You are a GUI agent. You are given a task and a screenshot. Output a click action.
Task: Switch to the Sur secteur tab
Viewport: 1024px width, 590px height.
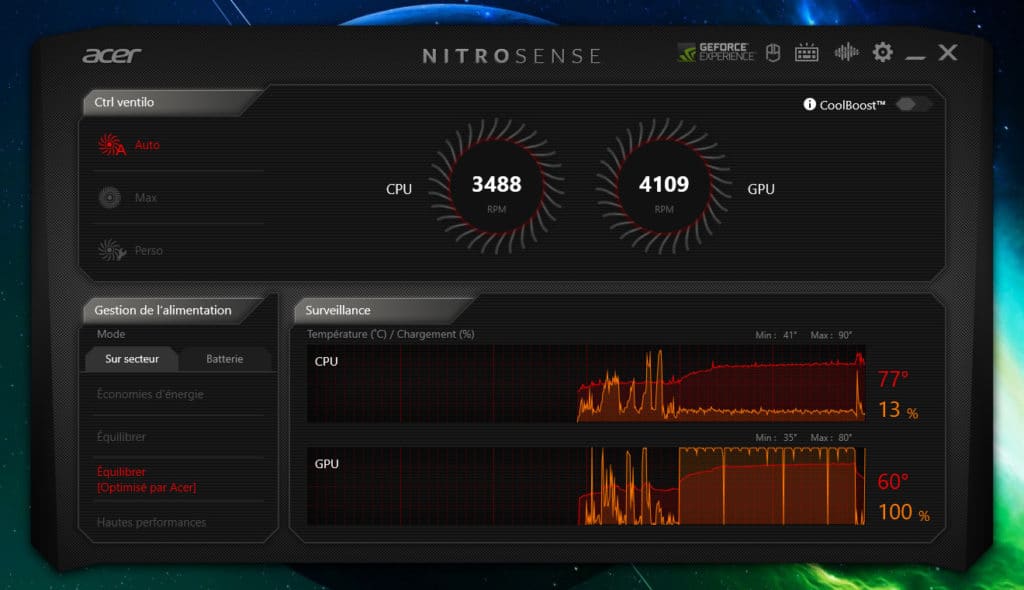tap(132, 359)
